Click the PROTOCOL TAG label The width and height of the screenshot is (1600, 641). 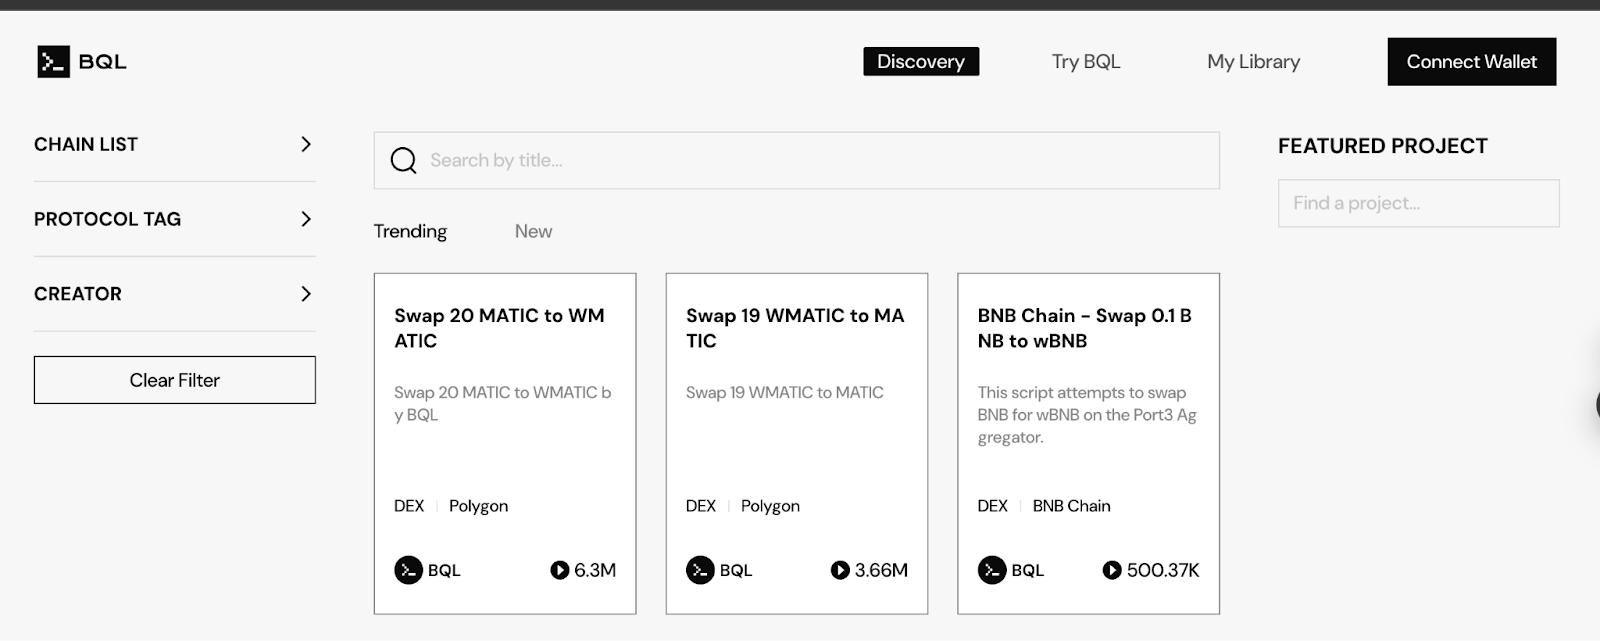tap(107, 219)
